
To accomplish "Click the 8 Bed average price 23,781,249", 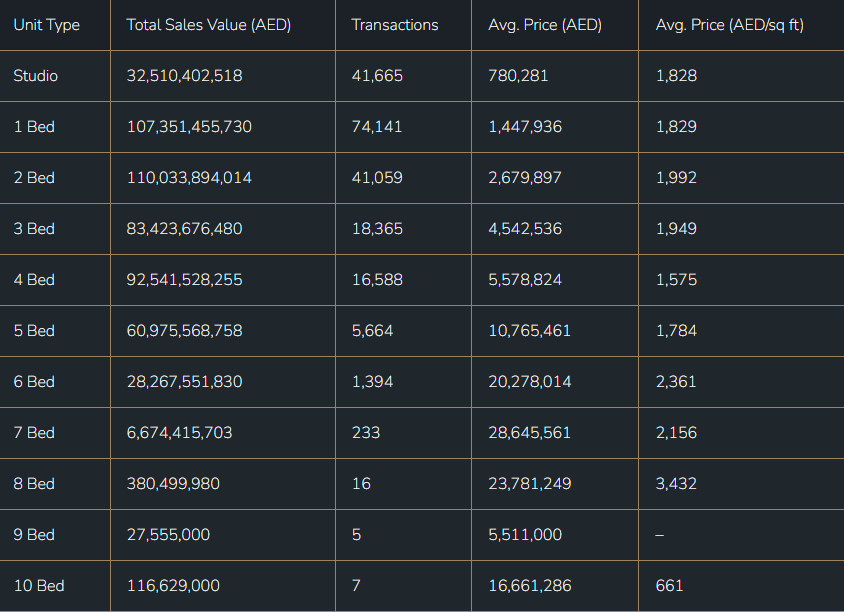I will tap(530, 484).
